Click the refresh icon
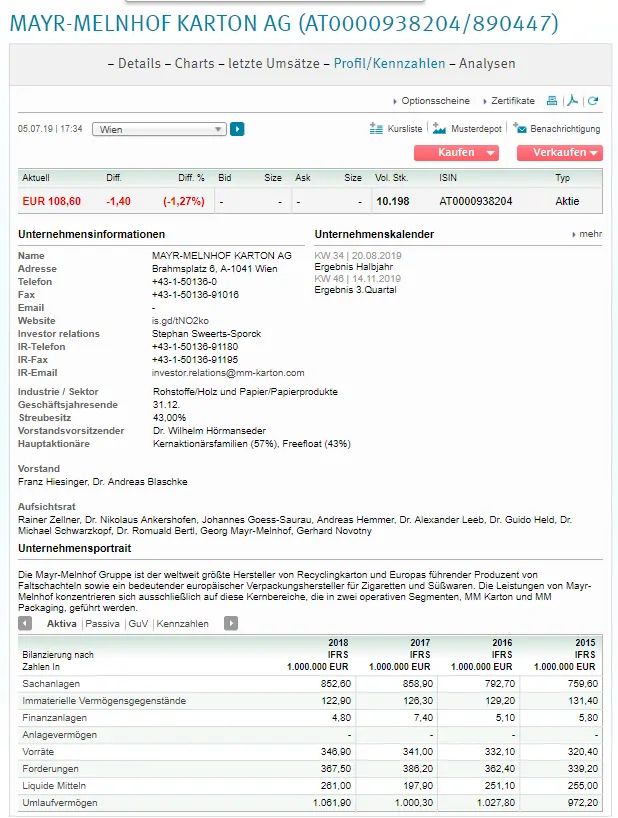Screen dimensions: 618x818 593,101
